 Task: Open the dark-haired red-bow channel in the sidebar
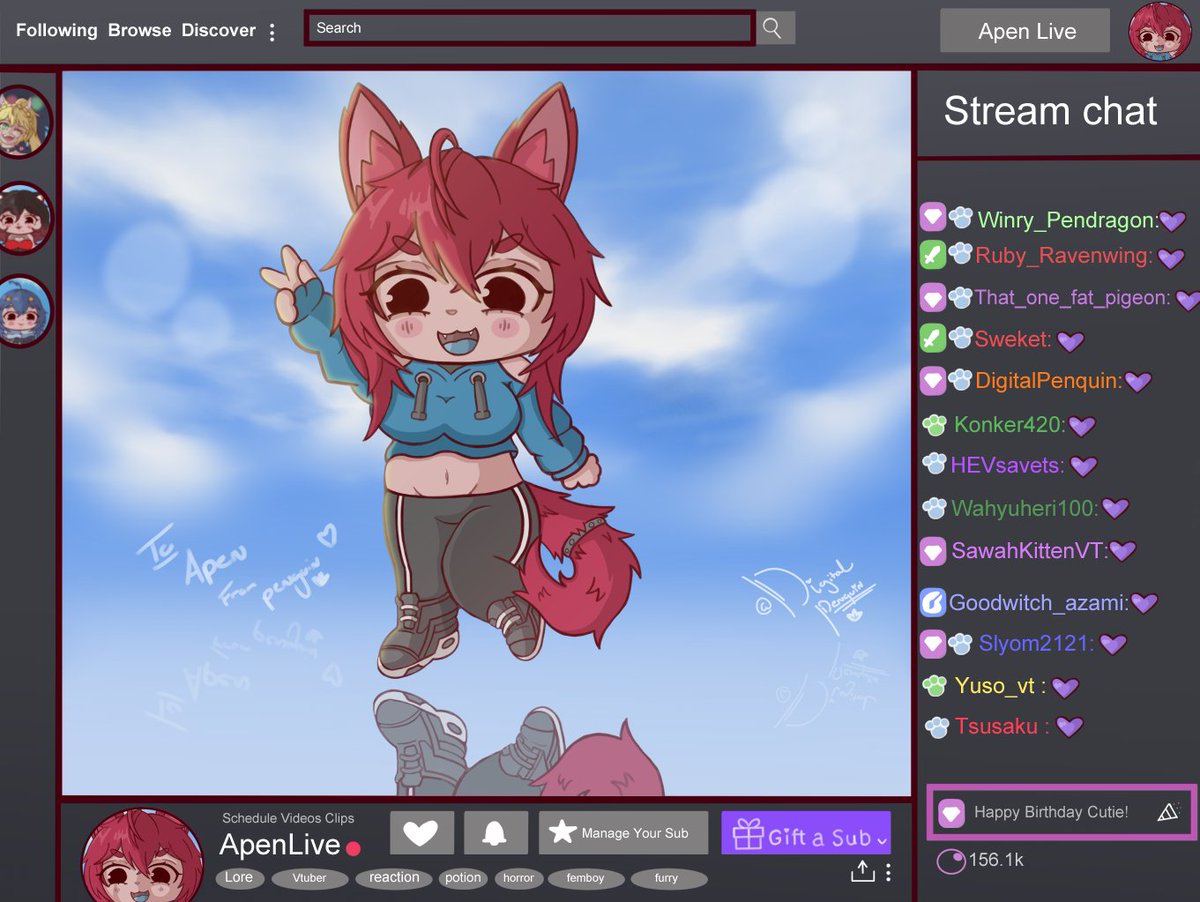(x=22, y=218)
